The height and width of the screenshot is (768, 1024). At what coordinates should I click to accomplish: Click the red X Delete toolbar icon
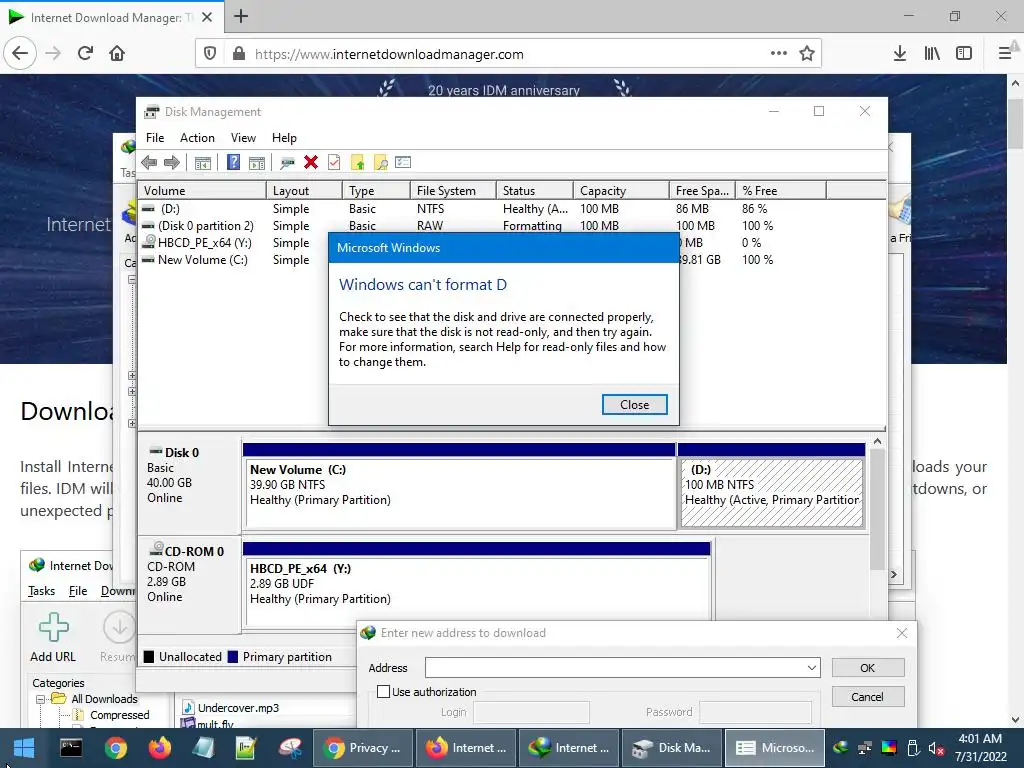tap(311, 162)
